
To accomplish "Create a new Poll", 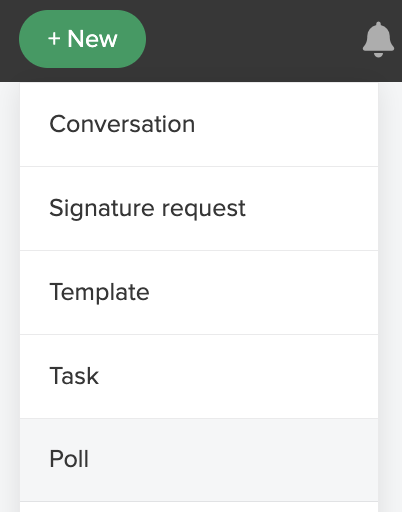I will pyautogui.click(x=199, y=460).
